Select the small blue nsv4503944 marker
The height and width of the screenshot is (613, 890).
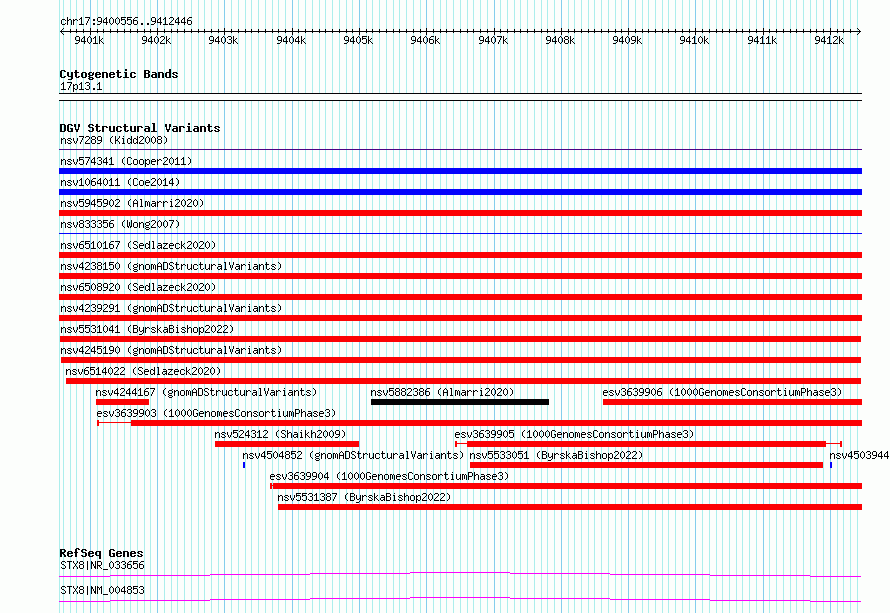tap(831, 465)
